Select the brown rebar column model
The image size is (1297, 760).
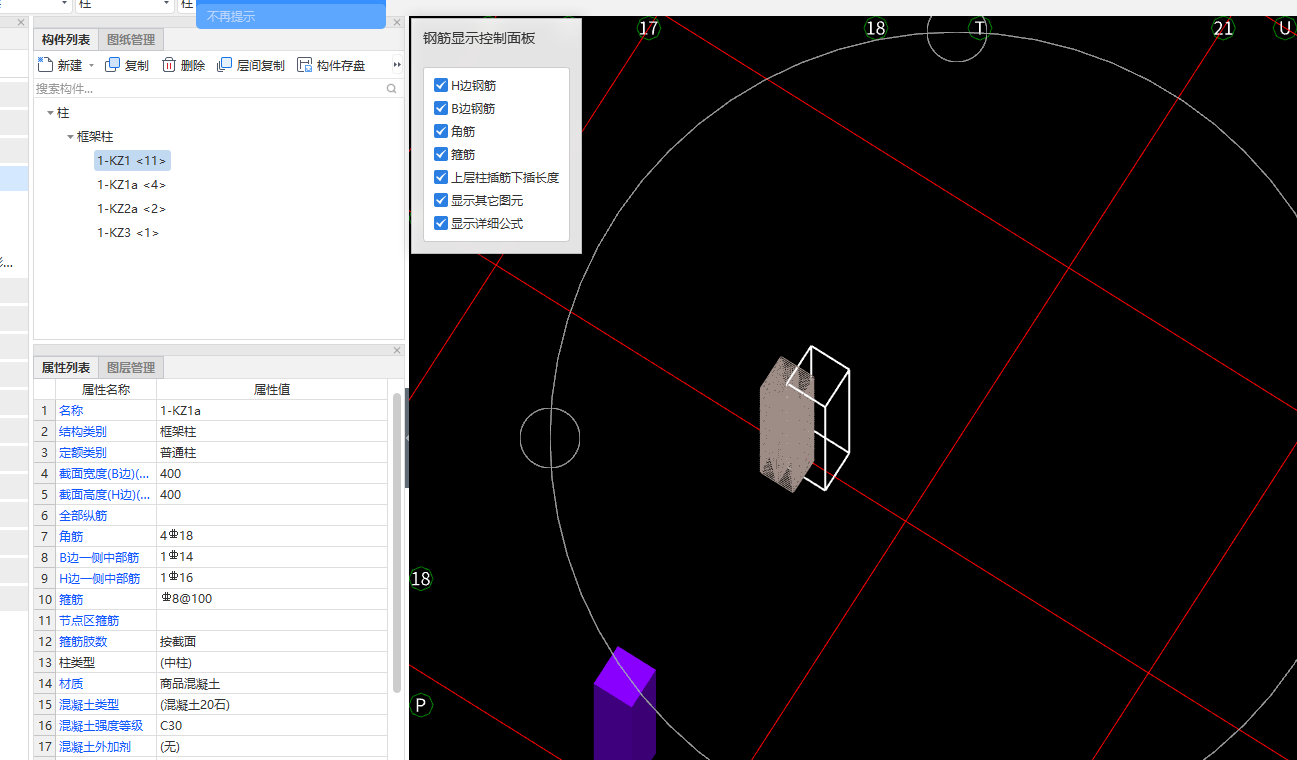pyautogui.click(x=786, y=425)
